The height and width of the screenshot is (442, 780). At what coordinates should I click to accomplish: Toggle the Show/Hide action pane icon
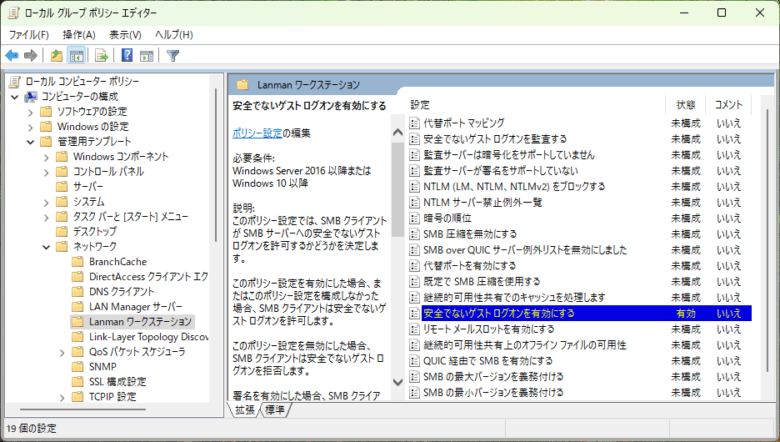[146, 56]
